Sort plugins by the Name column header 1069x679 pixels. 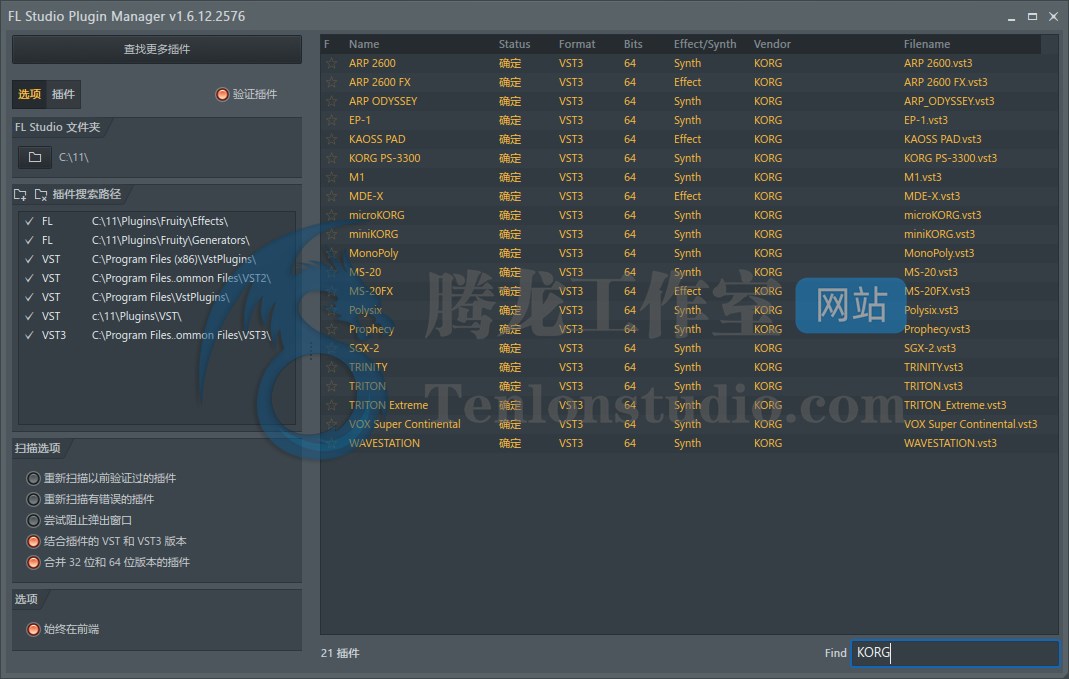coord(364,44)
